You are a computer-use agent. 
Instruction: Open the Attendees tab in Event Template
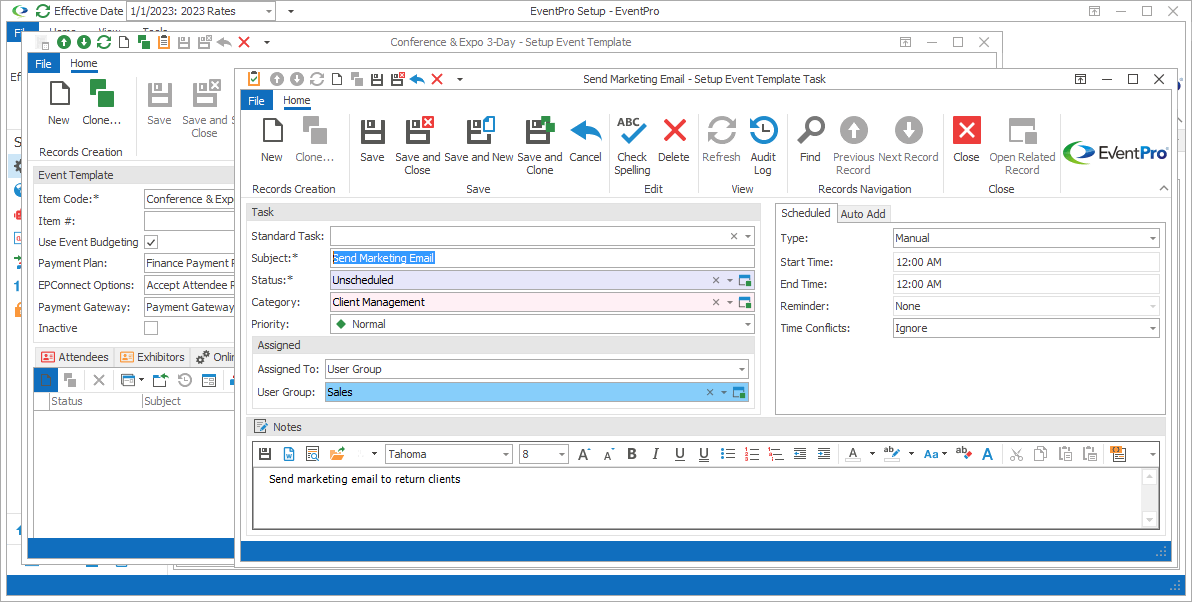point(74,357)
